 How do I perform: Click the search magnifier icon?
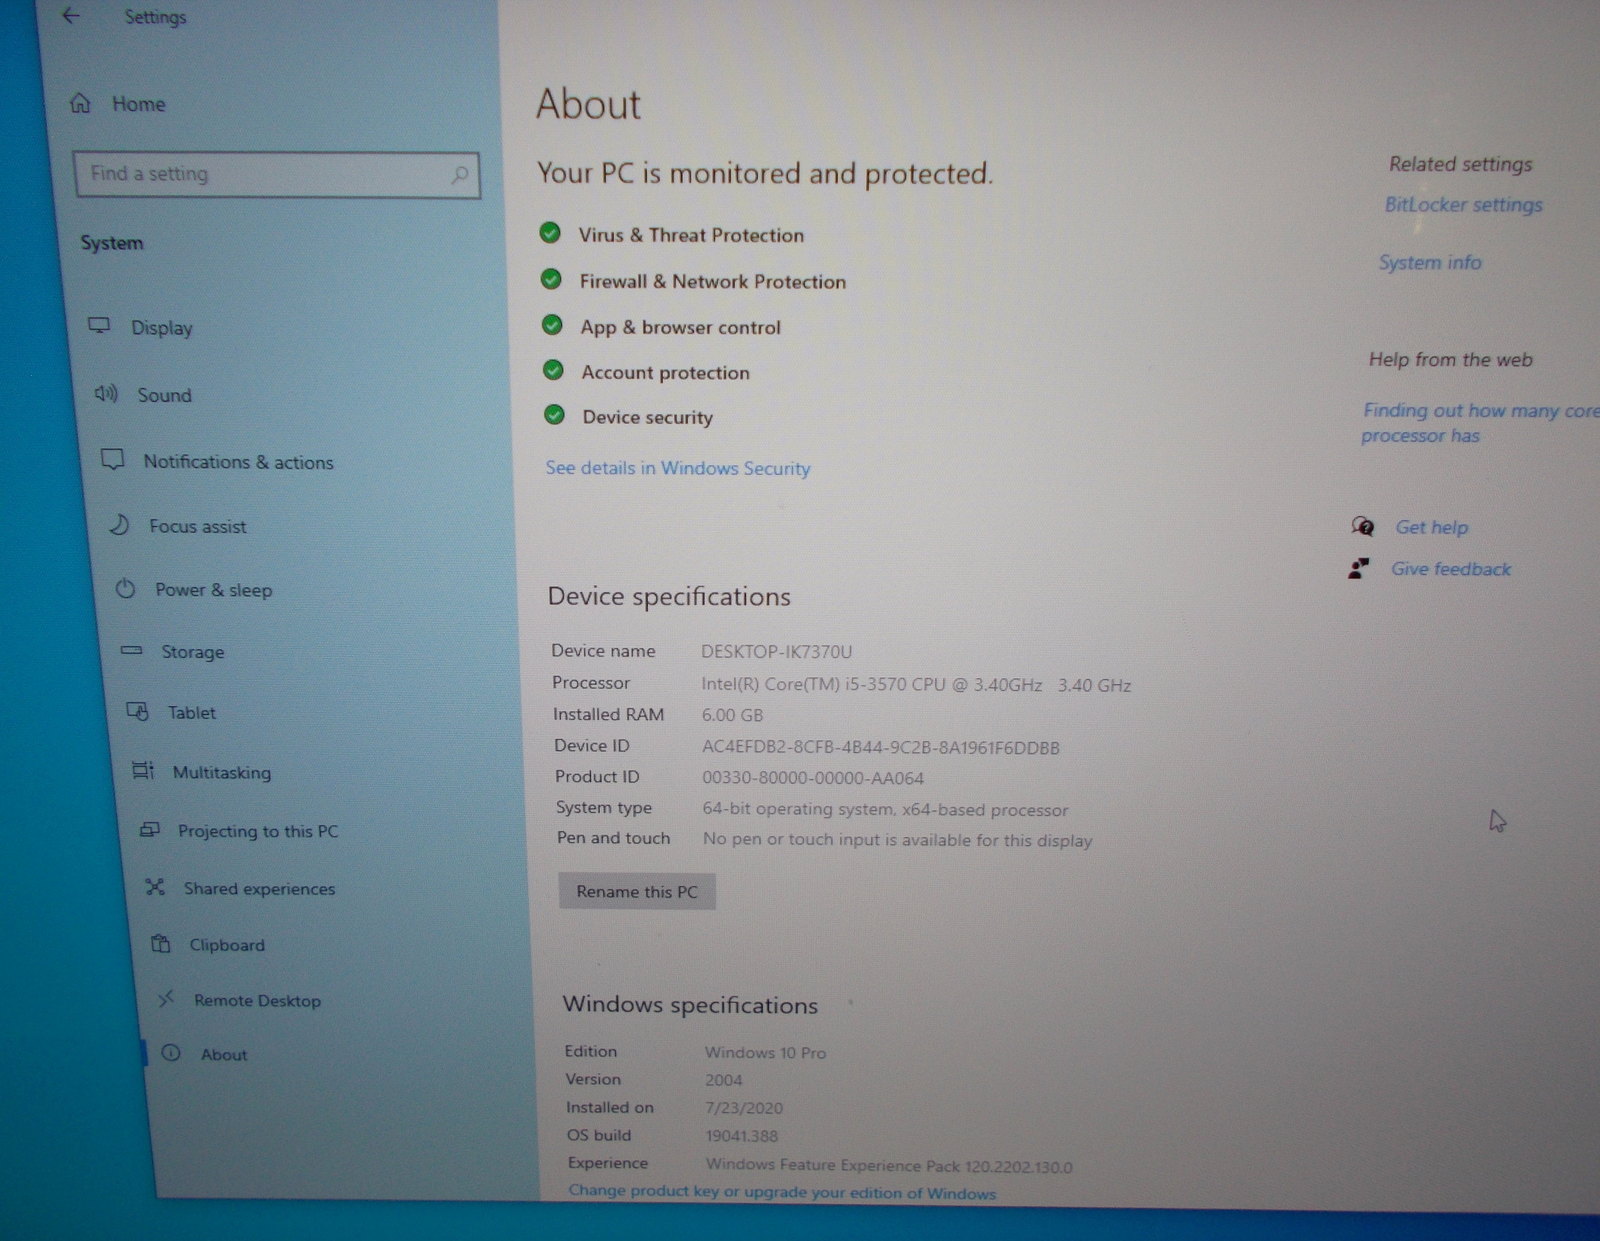point(459,174)
